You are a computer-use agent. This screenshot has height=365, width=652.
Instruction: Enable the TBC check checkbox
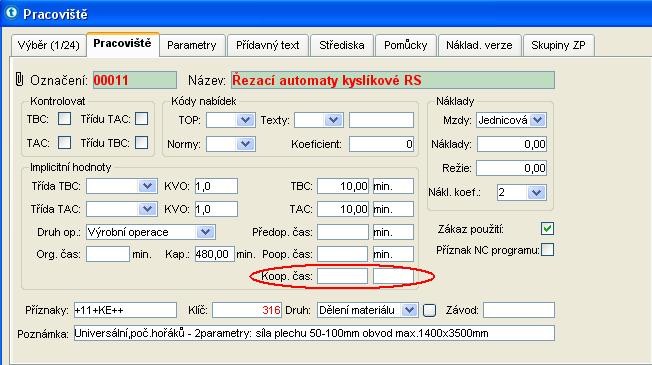64,119
